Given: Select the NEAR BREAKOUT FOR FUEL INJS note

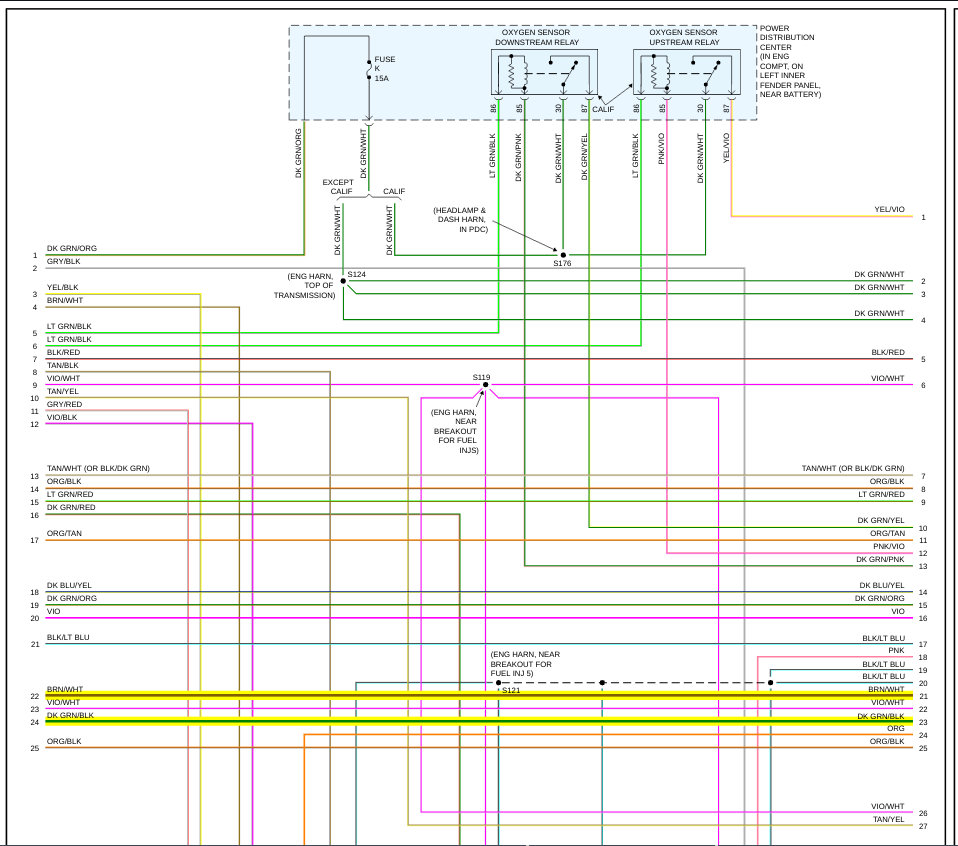Looking at the screenshot, I should 455,431.
